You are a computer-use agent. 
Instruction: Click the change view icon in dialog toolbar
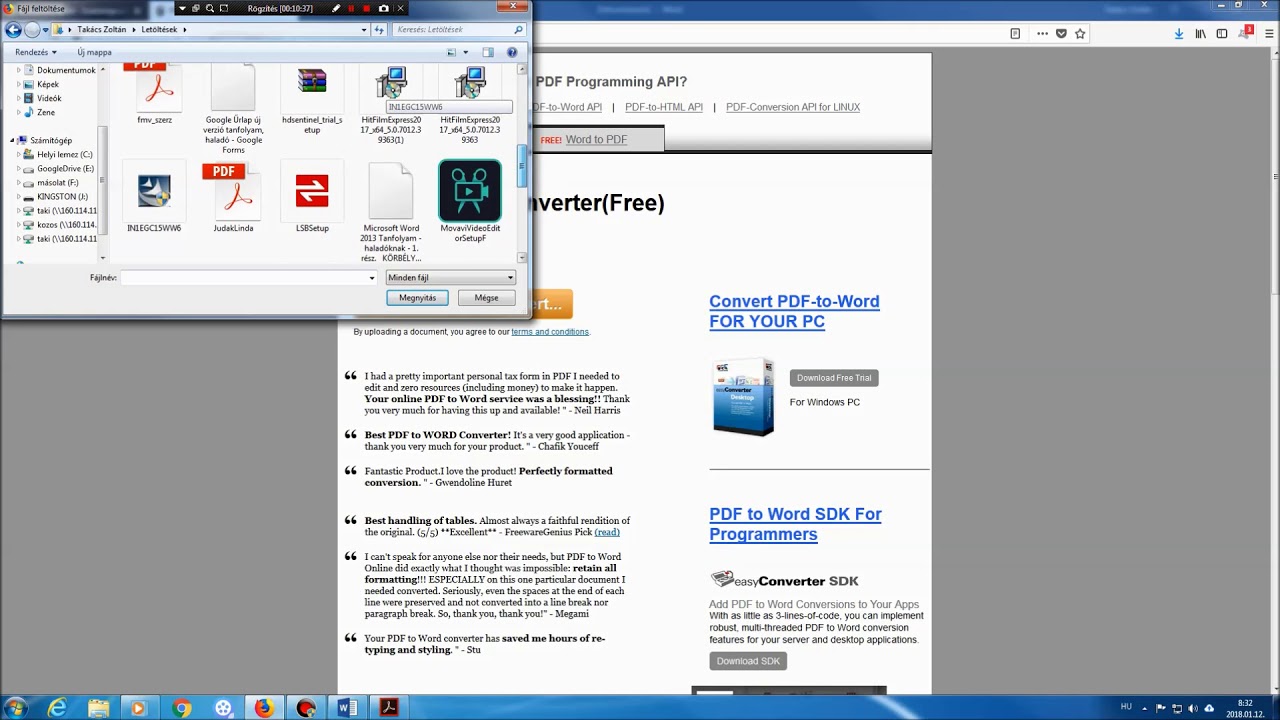(451, 52)
